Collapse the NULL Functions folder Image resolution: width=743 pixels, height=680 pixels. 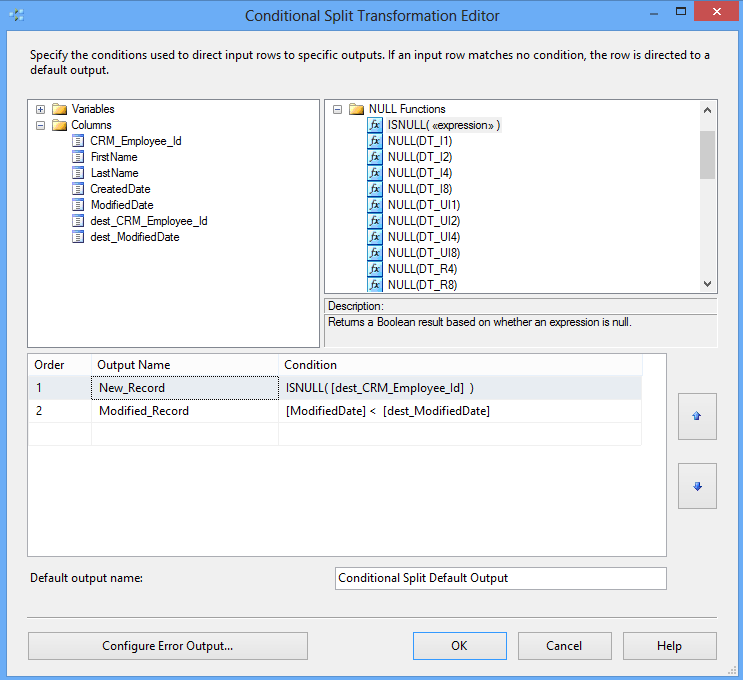[x=337, y=109]
